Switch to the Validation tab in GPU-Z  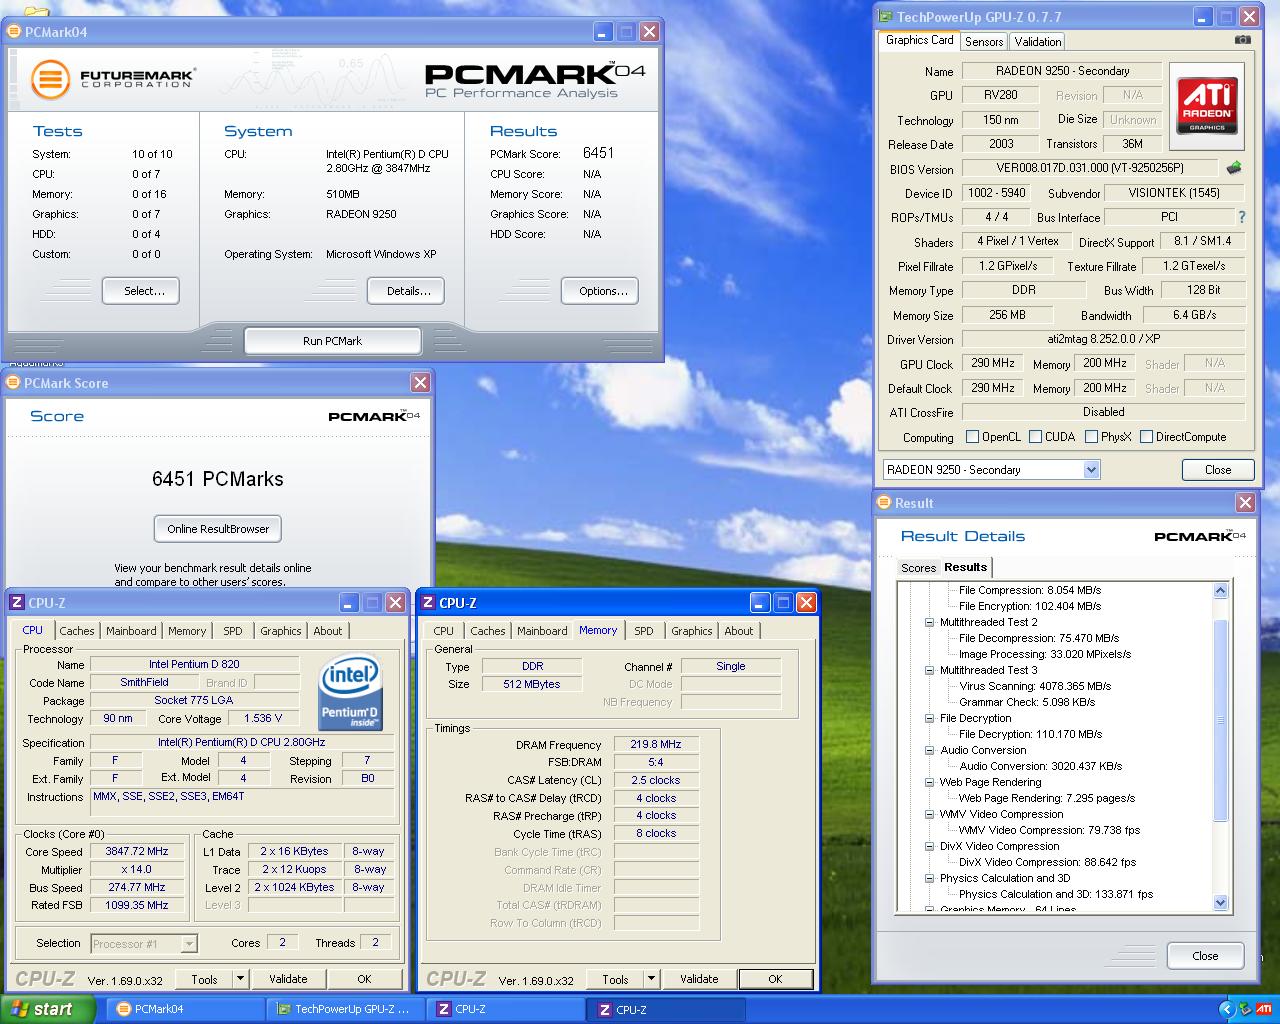(x=1037, y=41)
